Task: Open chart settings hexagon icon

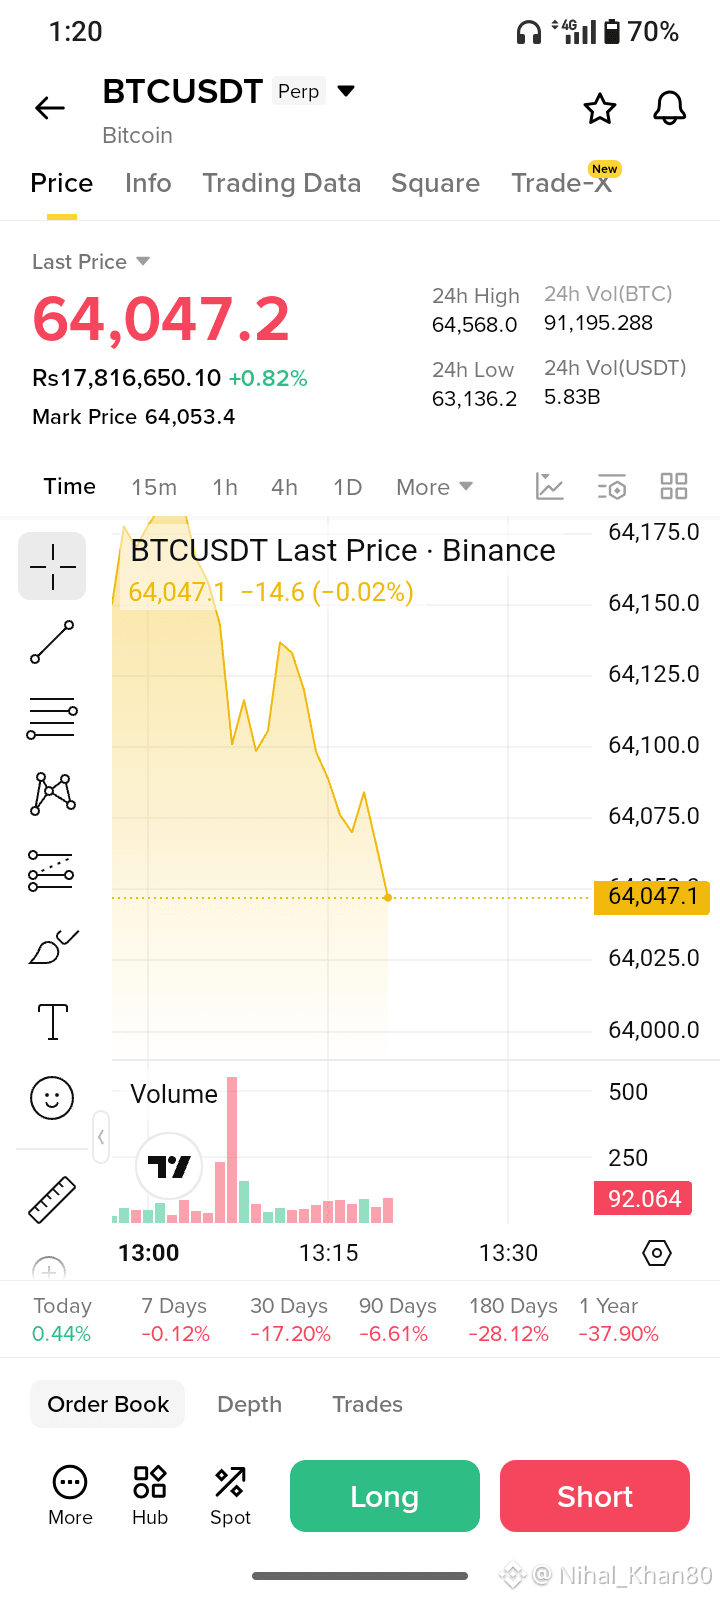Action: (656, 1253)
